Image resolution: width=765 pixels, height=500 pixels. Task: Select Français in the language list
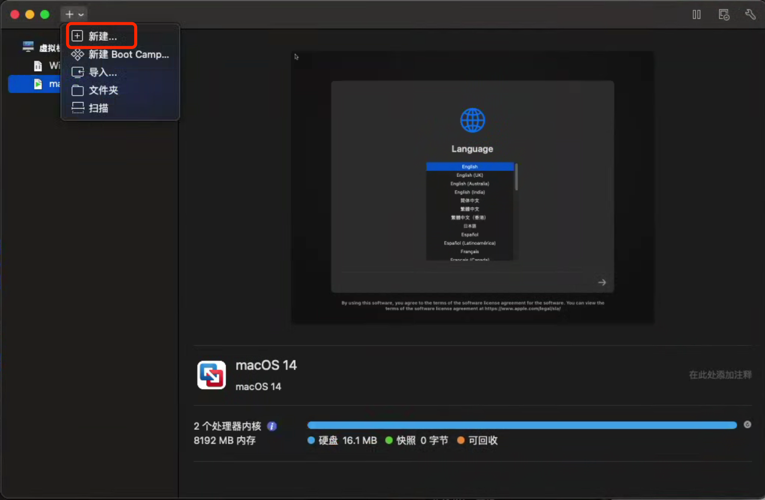470,252
